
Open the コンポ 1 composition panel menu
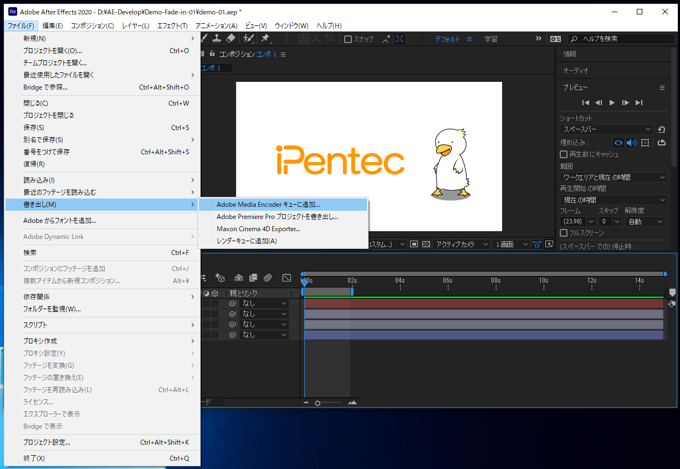click(283, 54)
